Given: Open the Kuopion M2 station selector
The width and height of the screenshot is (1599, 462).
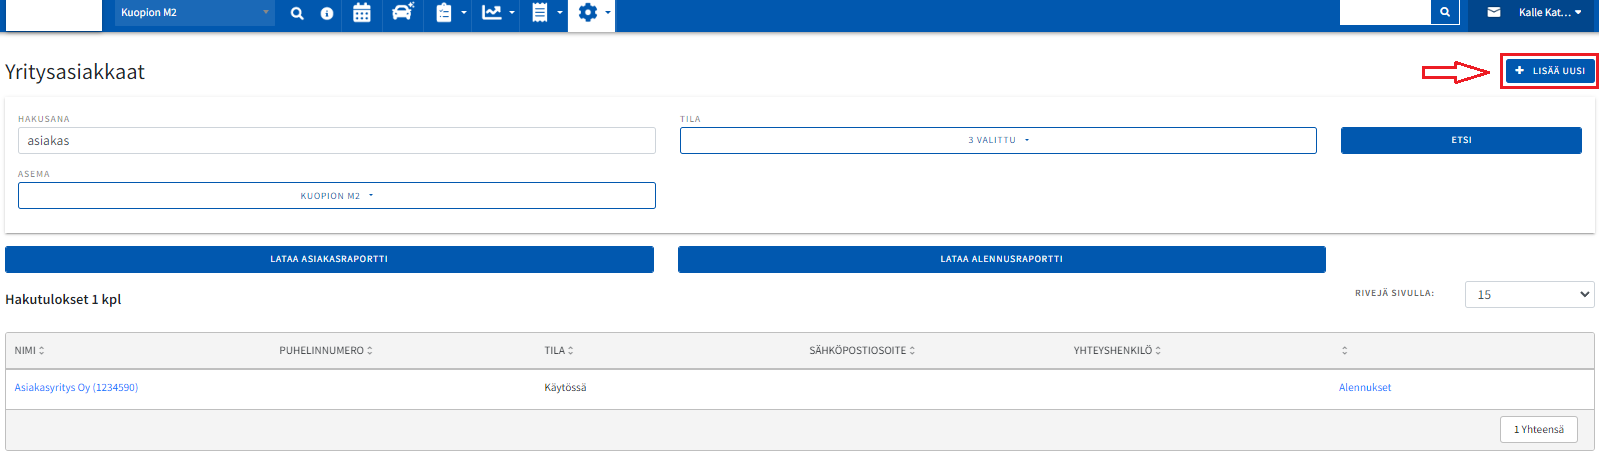Looking at the screenshot, I should click(195, 13).
